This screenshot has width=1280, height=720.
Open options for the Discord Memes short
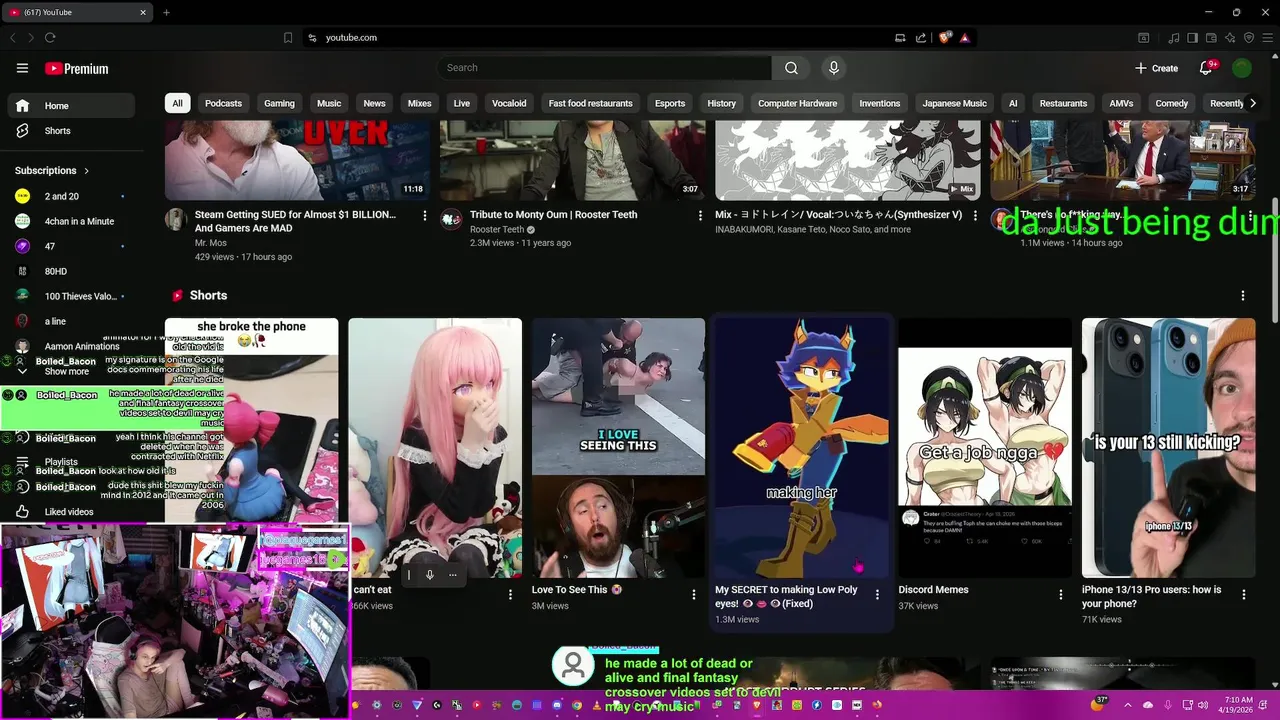1061,594
